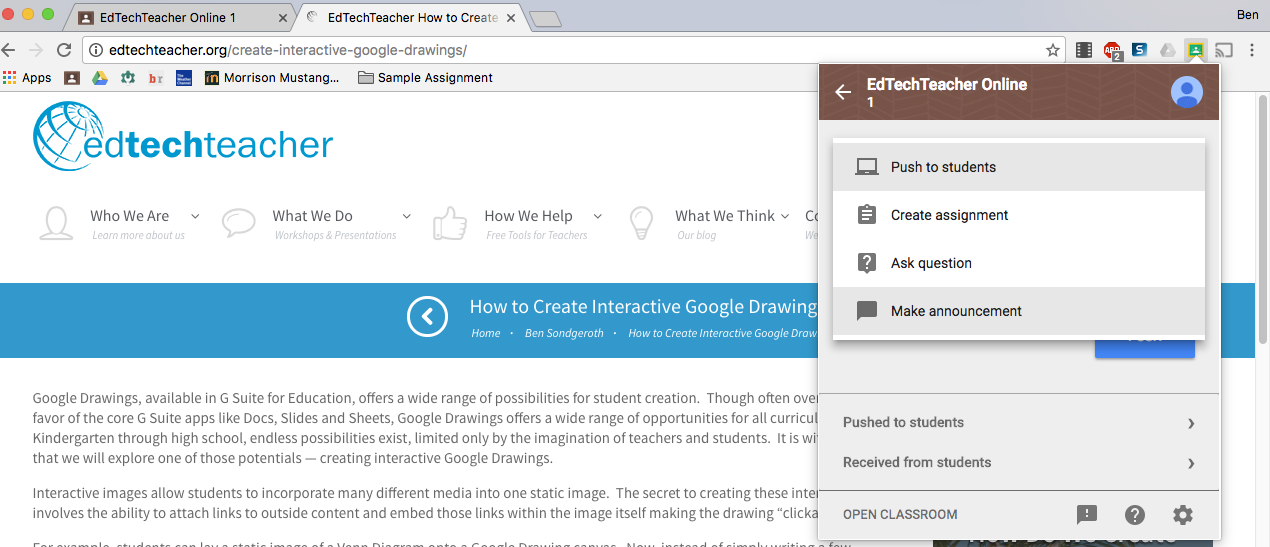Close the EdTechTeacher Online 1 tab
Image resolution: width=1270 pixels, height=547 pixels.
[283, 18]
